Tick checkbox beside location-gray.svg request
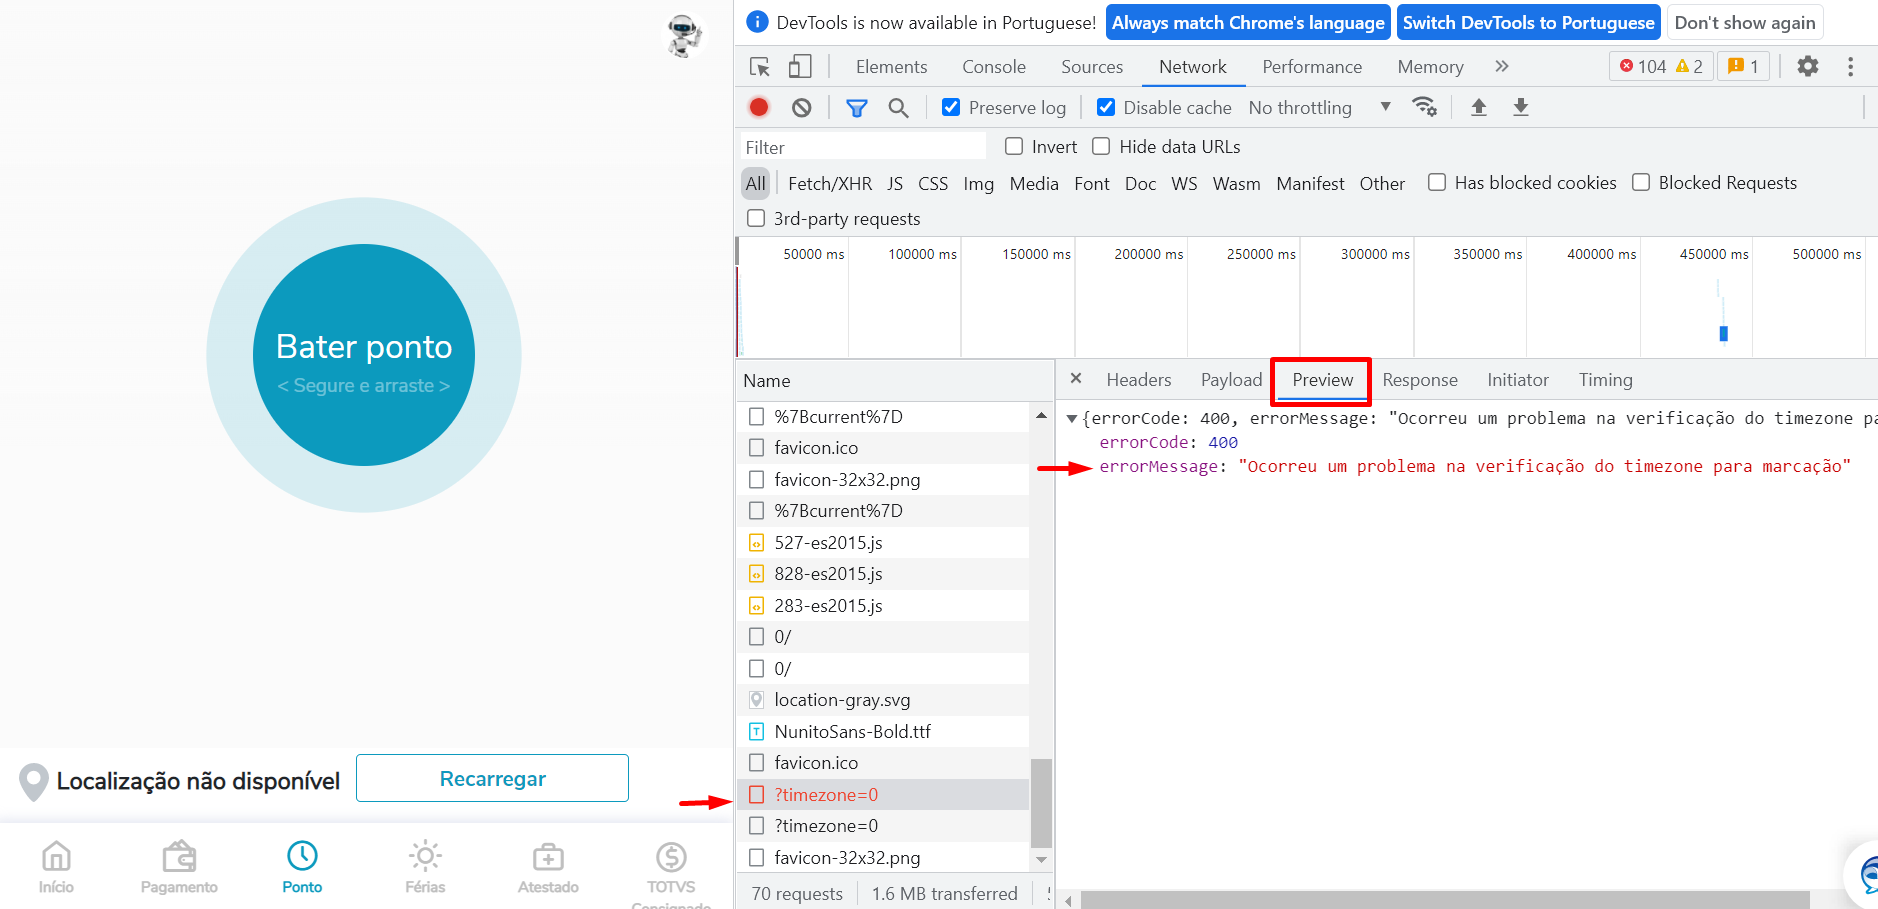Viewport: 1878px width, 909px height. [x=757, y=700]
